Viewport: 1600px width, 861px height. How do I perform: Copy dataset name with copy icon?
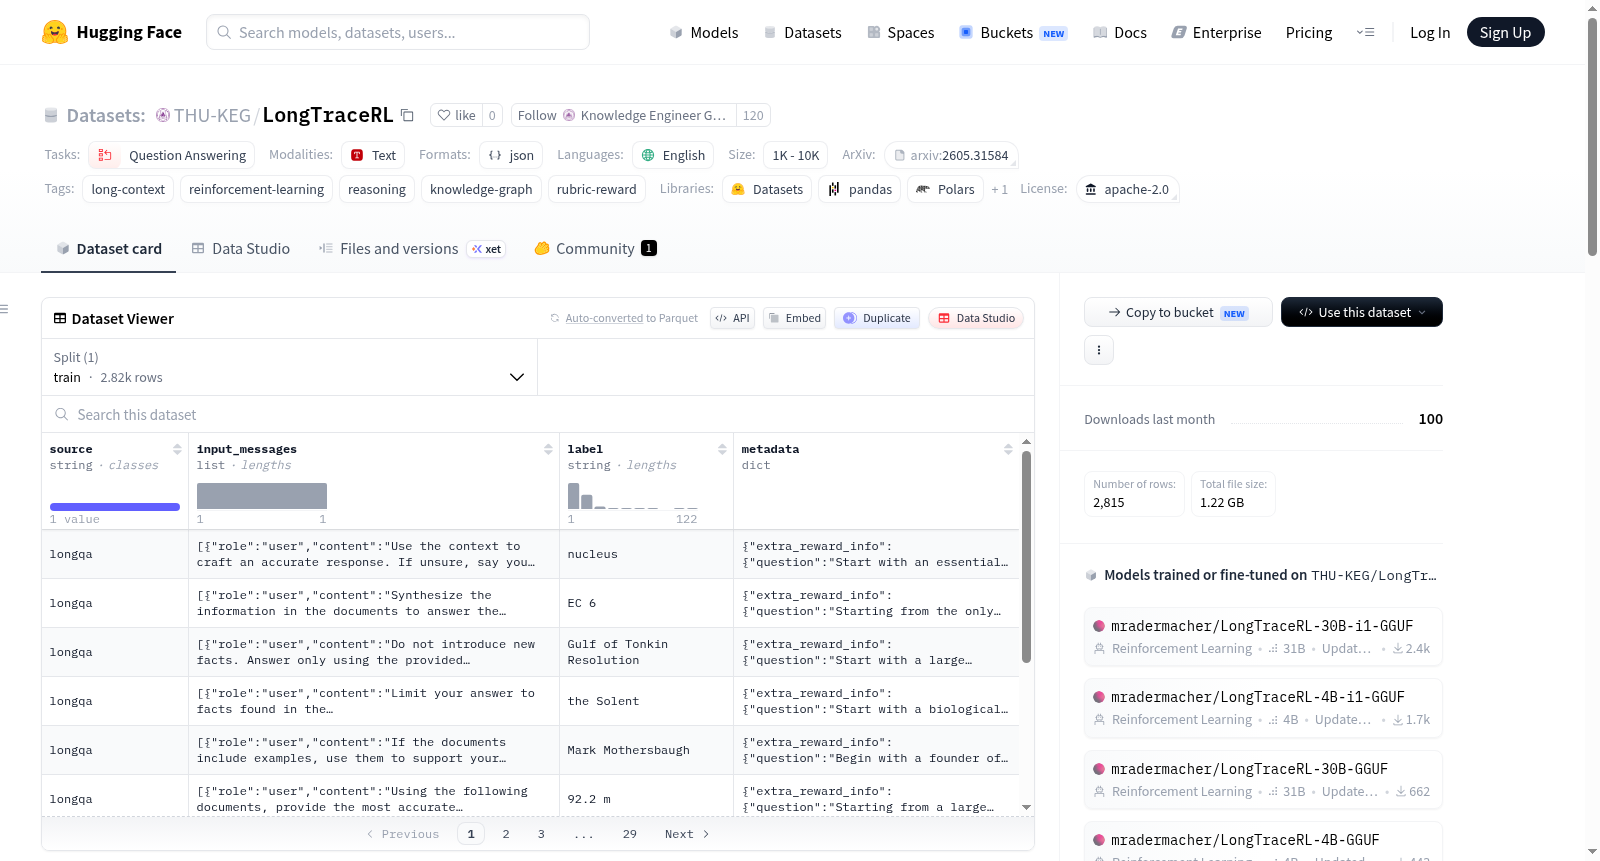(x=407, y=115)
